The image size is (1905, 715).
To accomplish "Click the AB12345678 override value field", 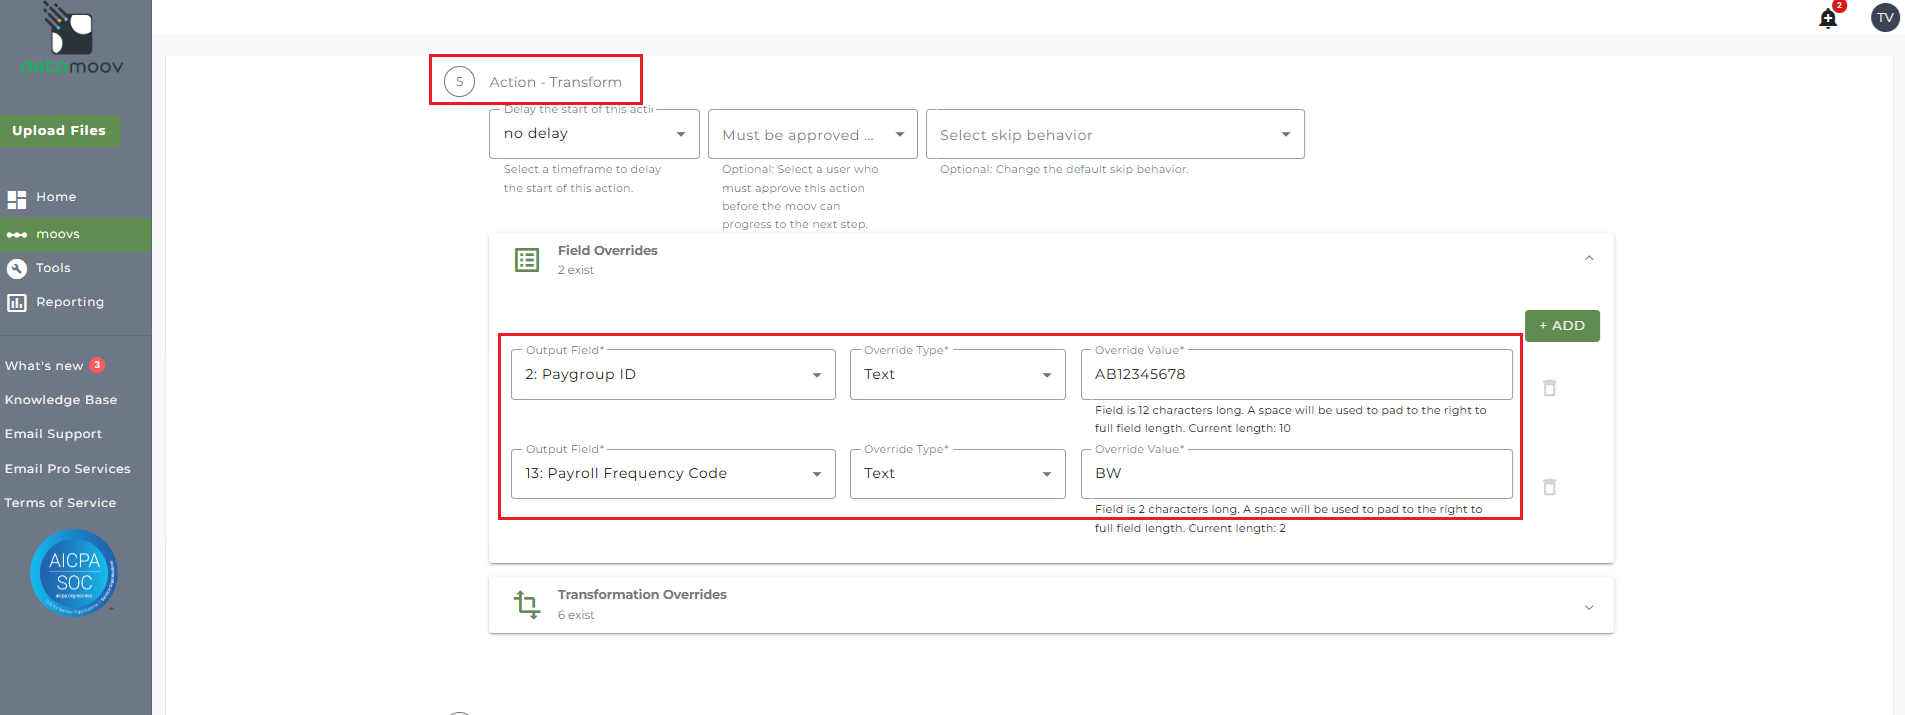I will coord(1295,375).
